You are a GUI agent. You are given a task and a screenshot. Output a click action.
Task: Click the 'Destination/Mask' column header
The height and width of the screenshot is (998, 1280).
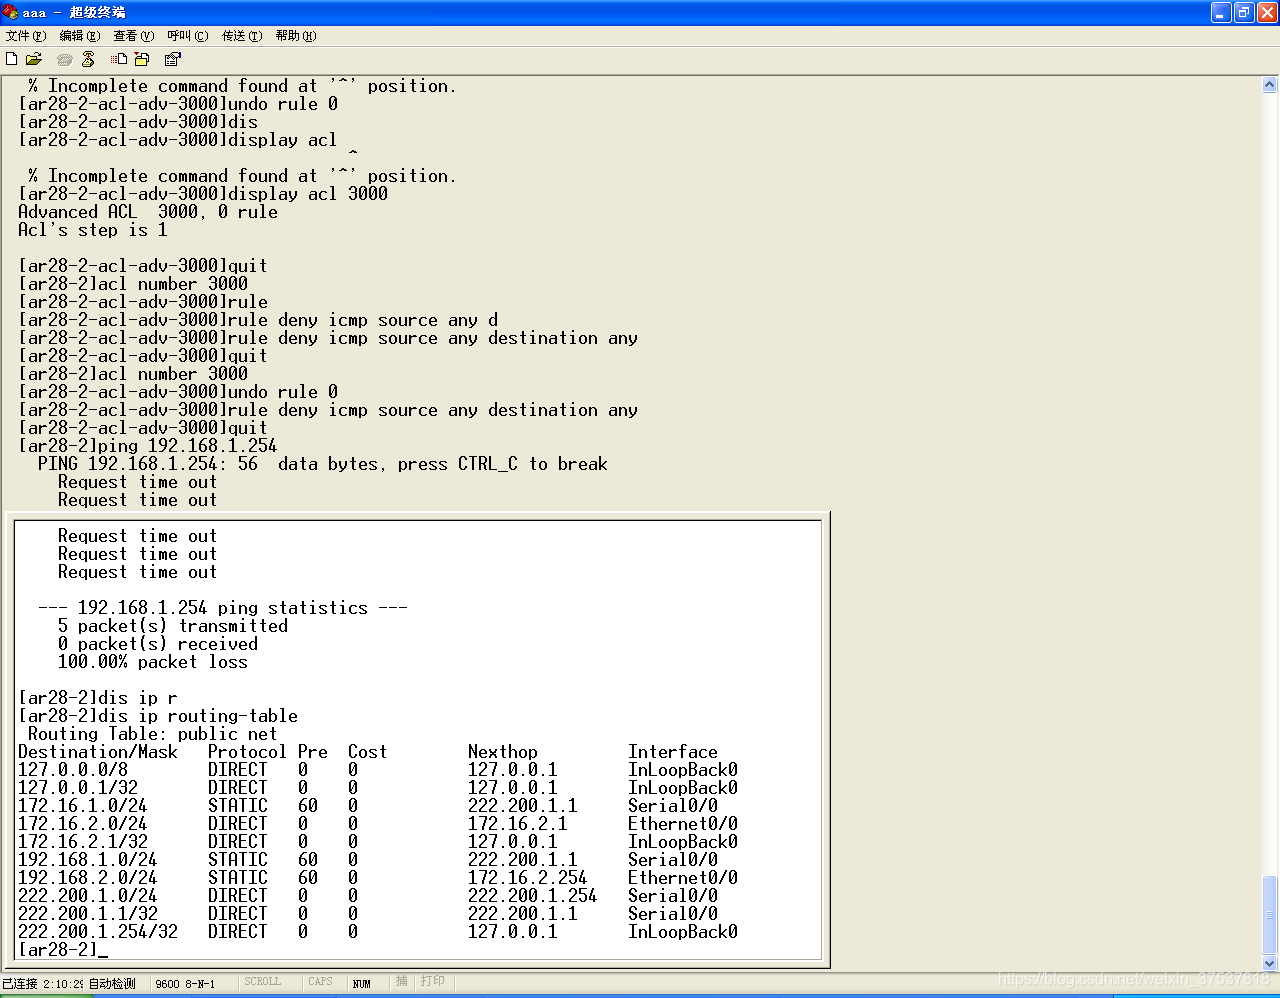coord(98,752)
